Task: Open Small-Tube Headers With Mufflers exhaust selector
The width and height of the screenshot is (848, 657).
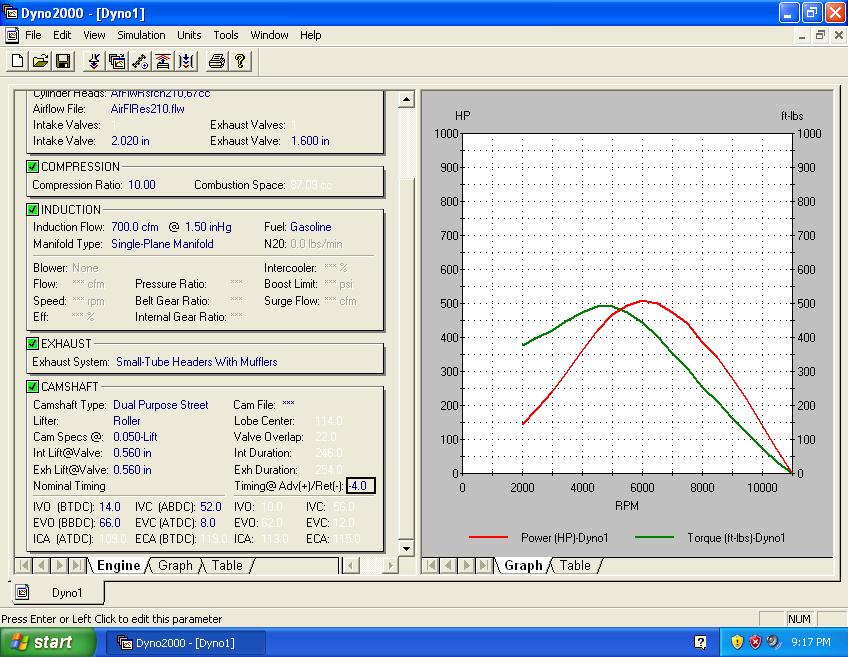Action: [196, 362]
